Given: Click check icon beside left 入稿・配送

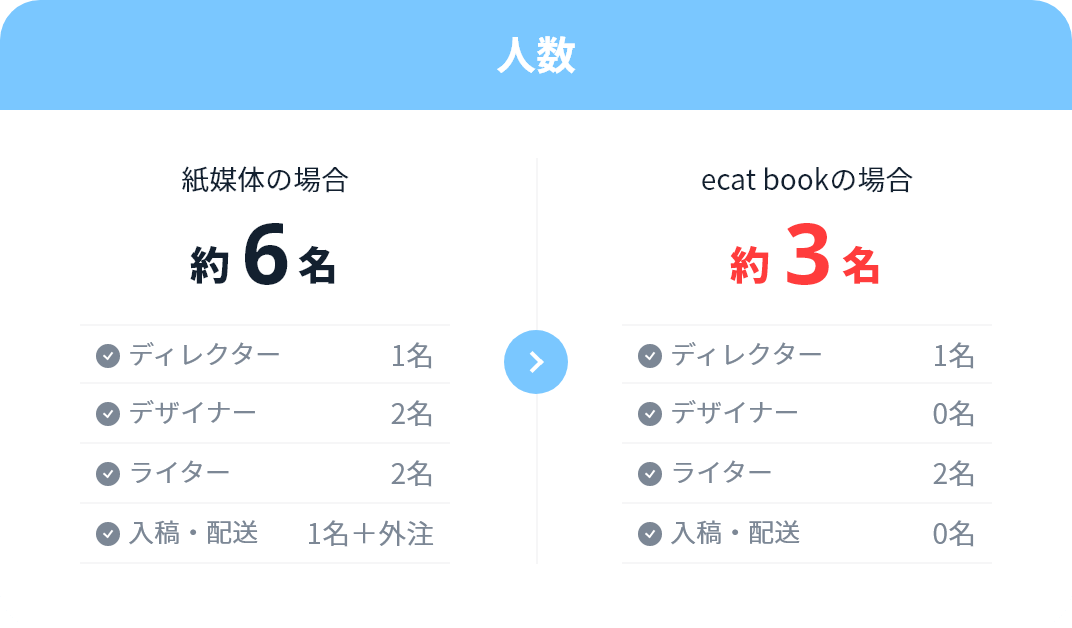Looking at the screenshot, I should (108, 534).
